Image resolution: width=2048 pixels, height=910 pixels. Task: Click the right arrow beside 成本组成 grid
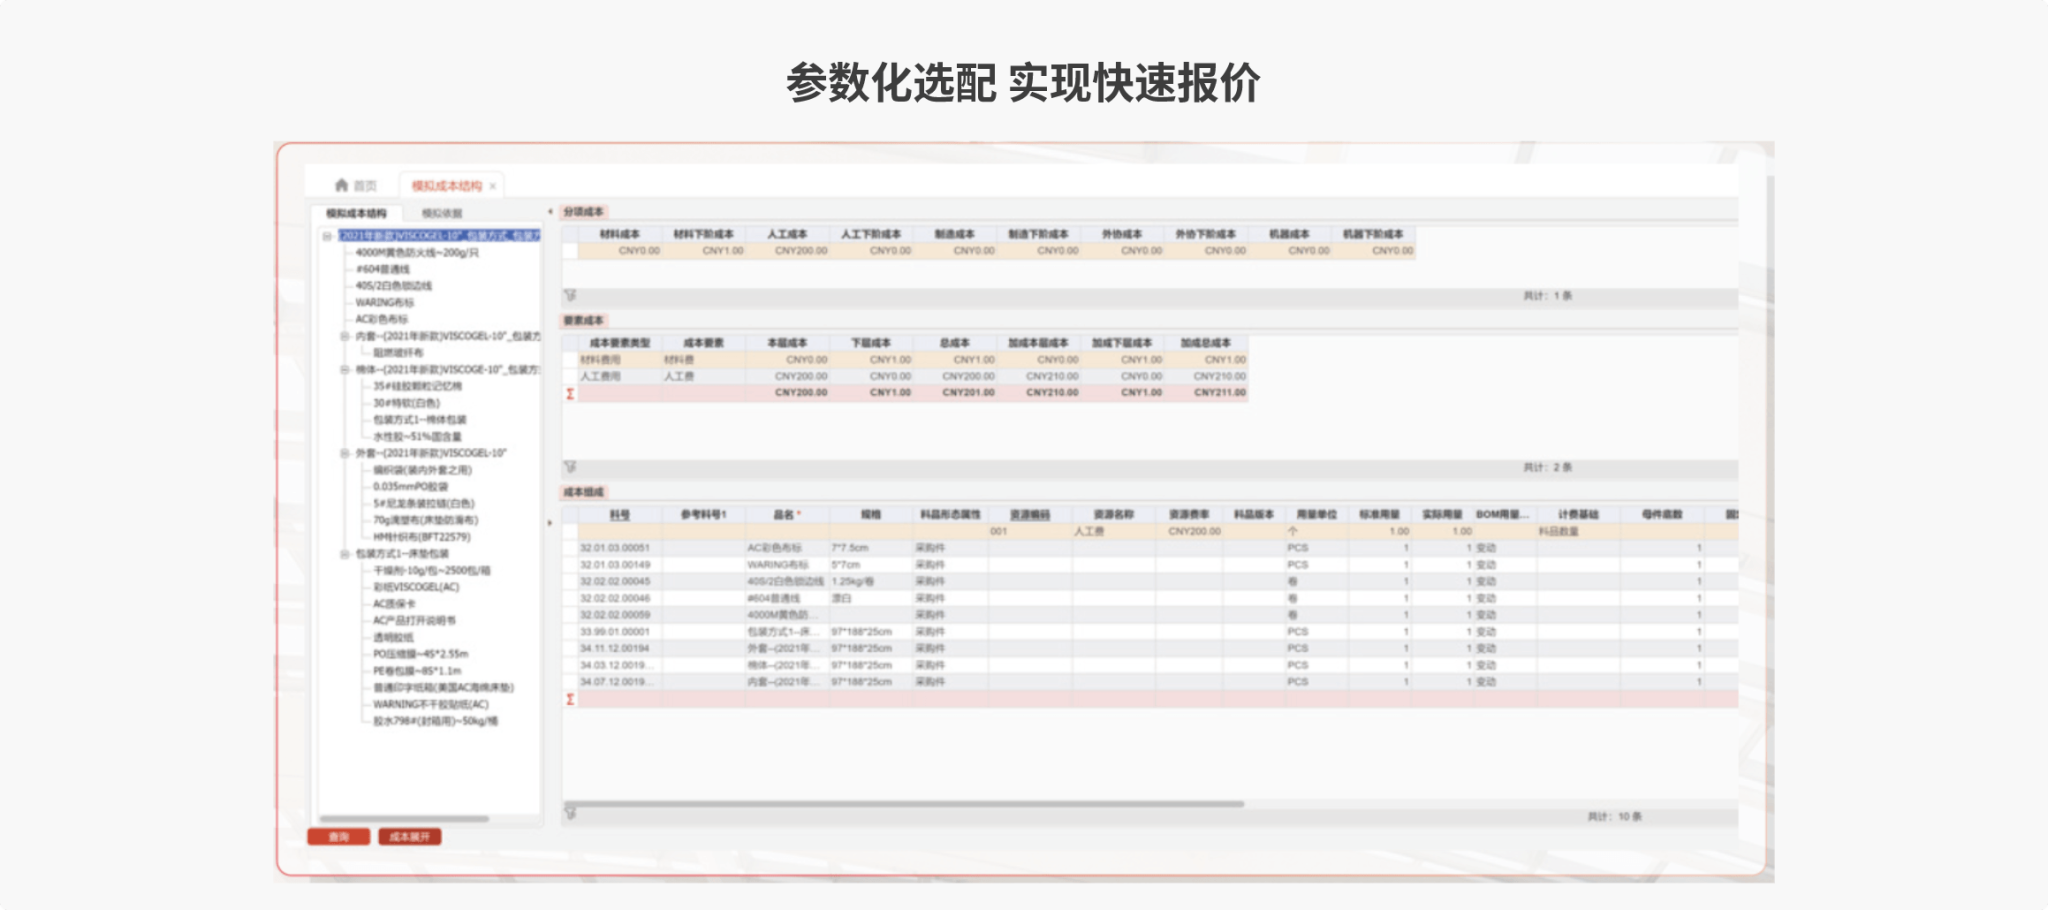coord(550,523)
